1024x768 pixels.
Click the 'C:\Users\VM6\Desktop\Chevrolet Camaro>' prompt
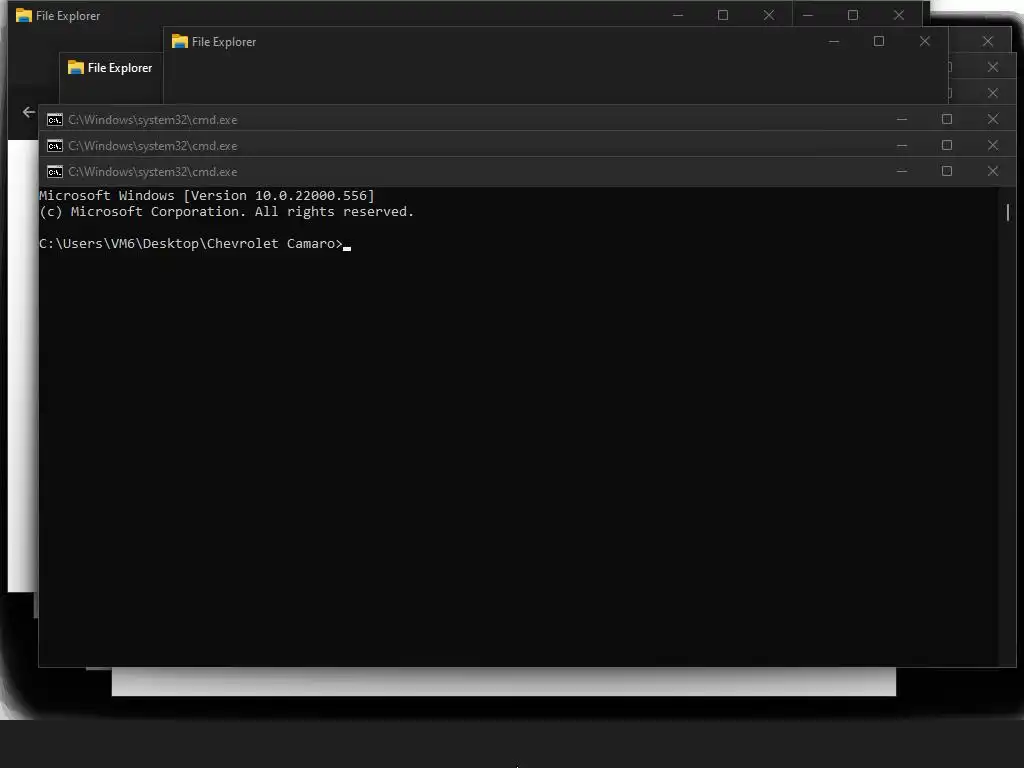pyautogui.click(x=191, y=244)
